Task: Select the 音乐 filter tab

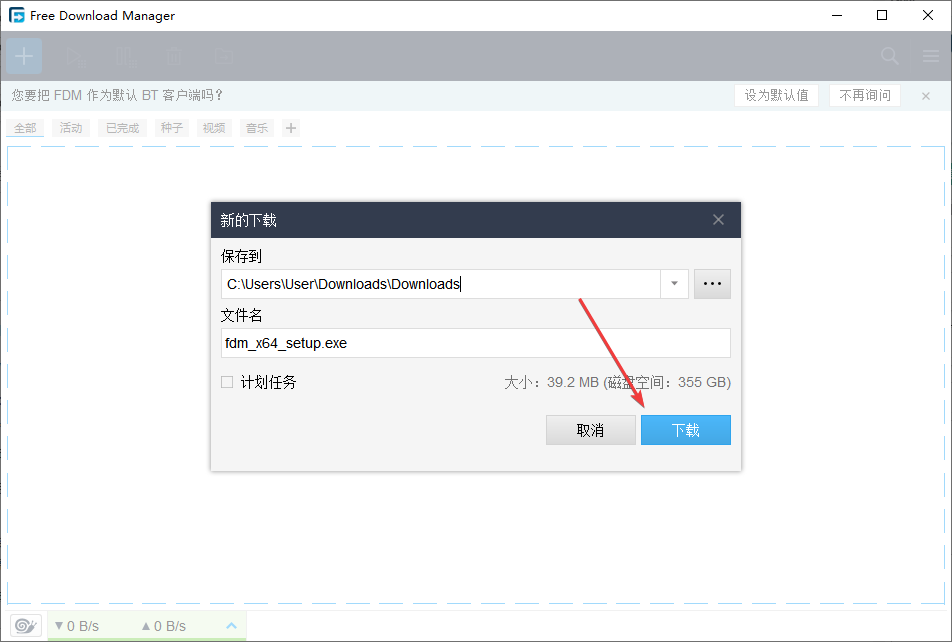Action: pos(257,128)
